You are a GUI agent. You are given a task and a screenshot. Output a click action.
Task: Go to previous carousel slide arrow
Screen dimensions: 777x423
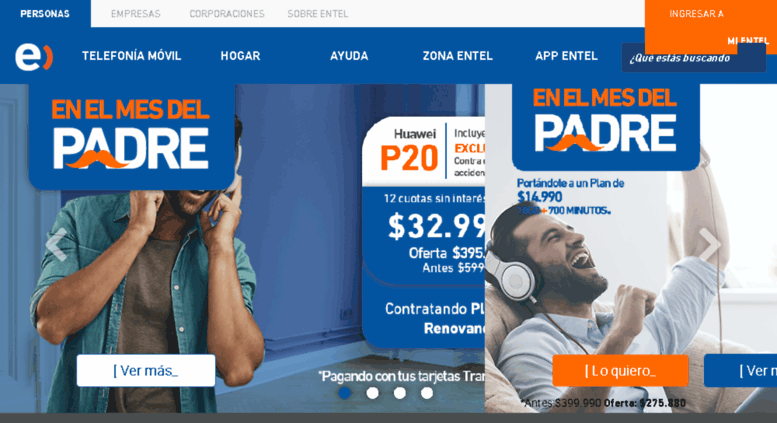(56, 244)
